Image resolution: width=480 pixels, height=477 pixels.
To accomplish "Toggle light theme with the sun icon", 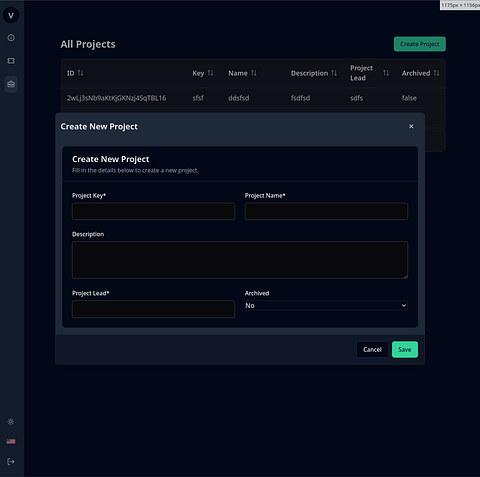I will pyautogui.click(x=11, y=421).
